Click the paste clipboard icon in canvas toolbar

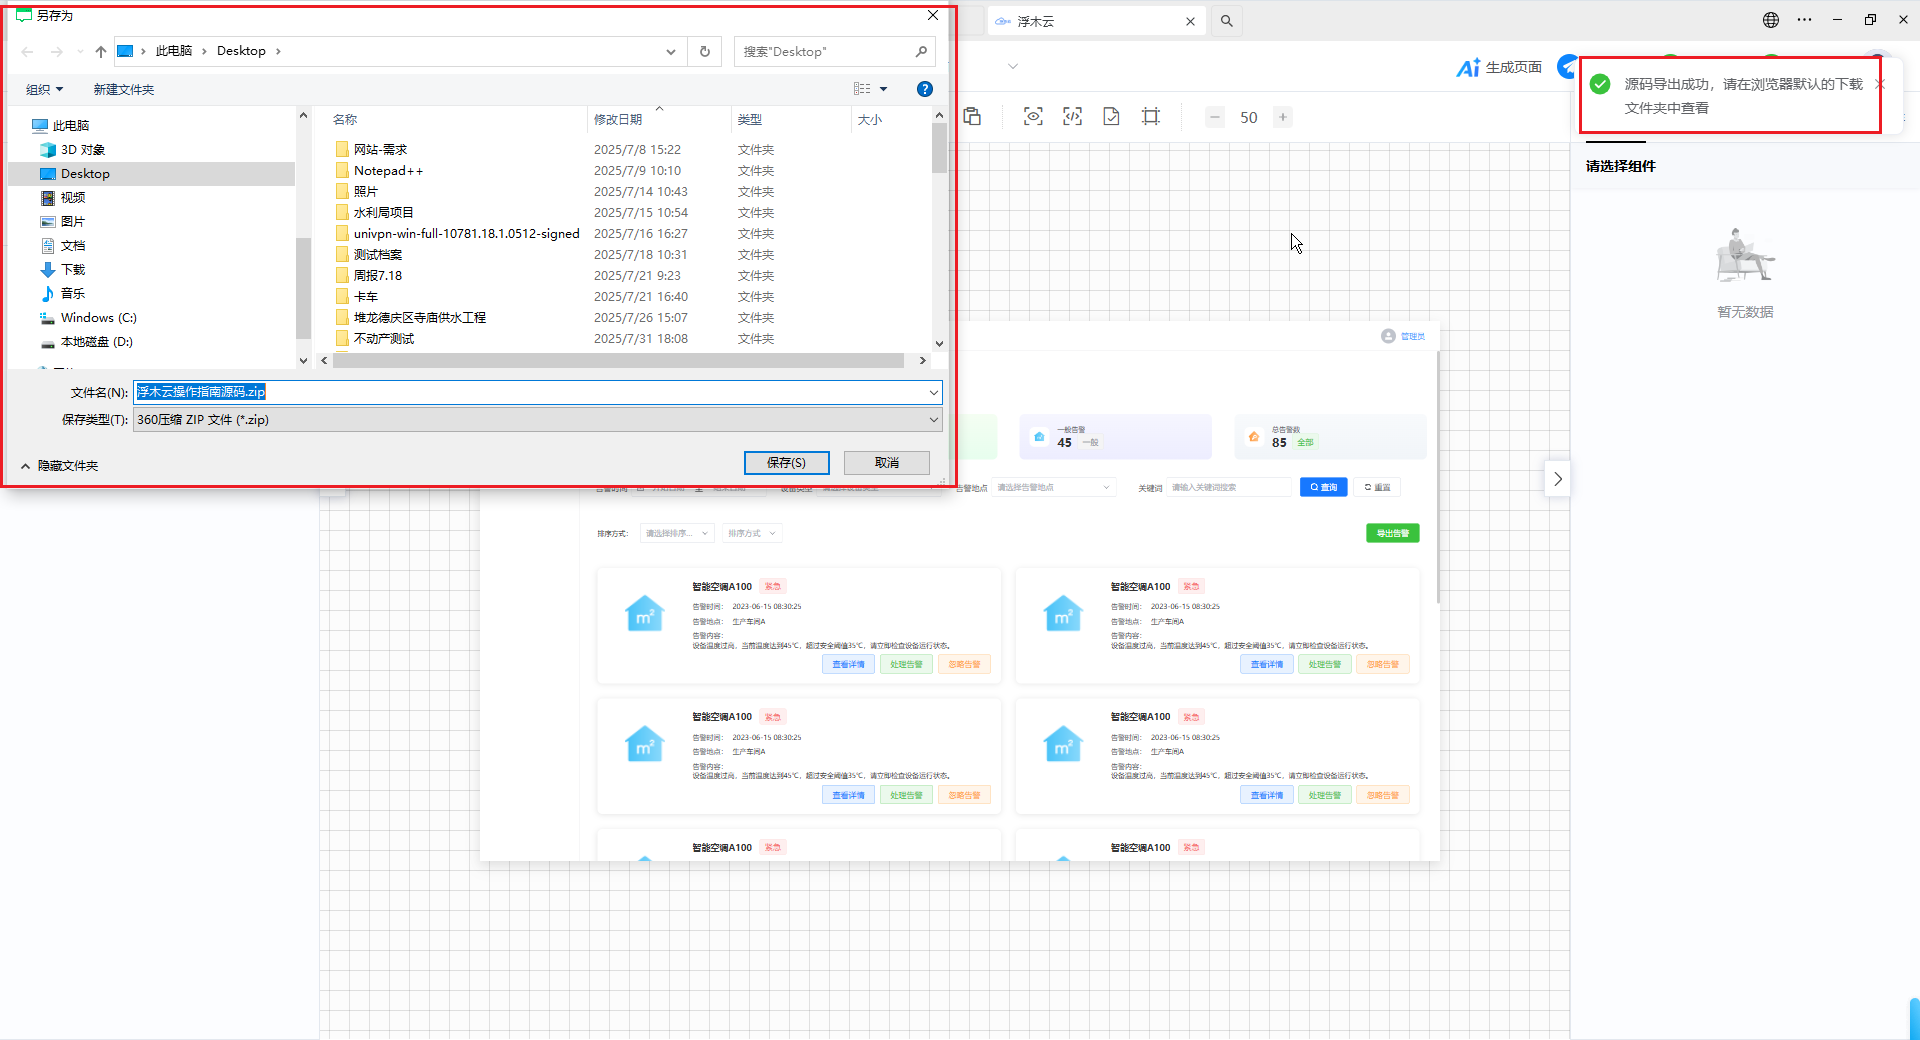972,117
